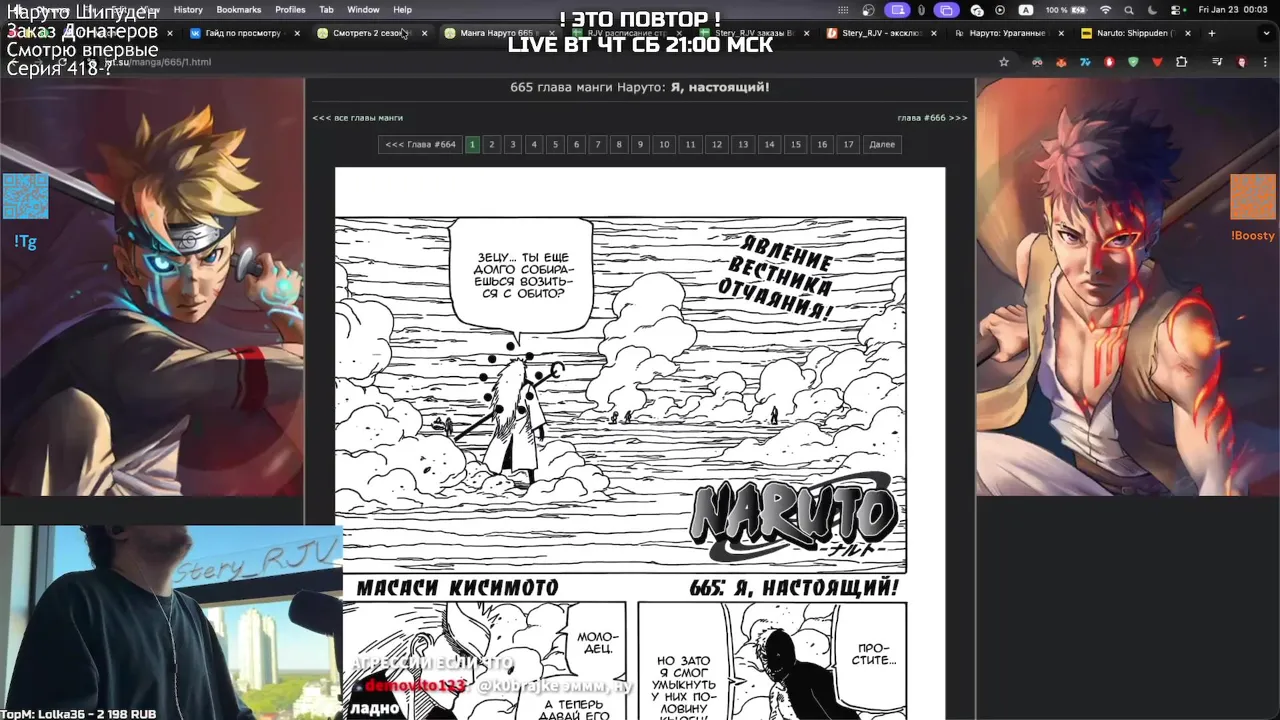Click the orange fox extension icon

[x=1061, y=62]
